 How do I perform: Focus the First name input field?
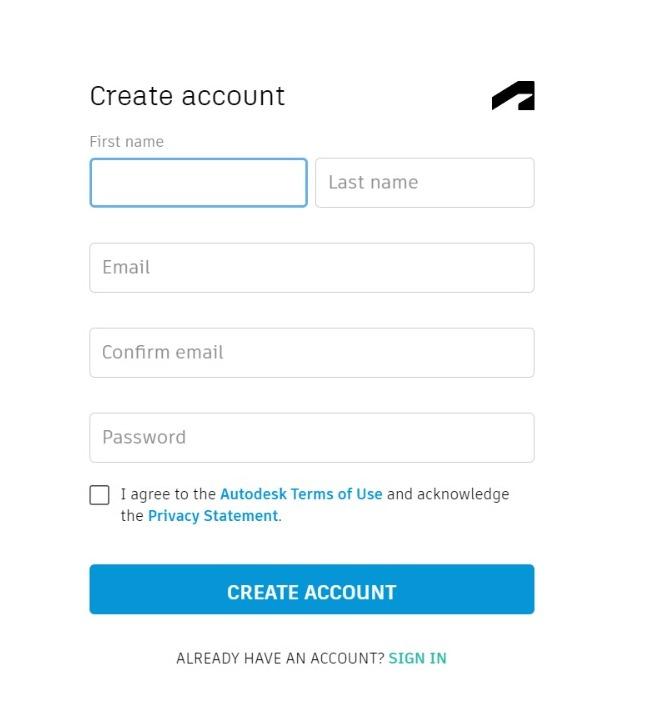pyautogui.click(x=198, y=183)
